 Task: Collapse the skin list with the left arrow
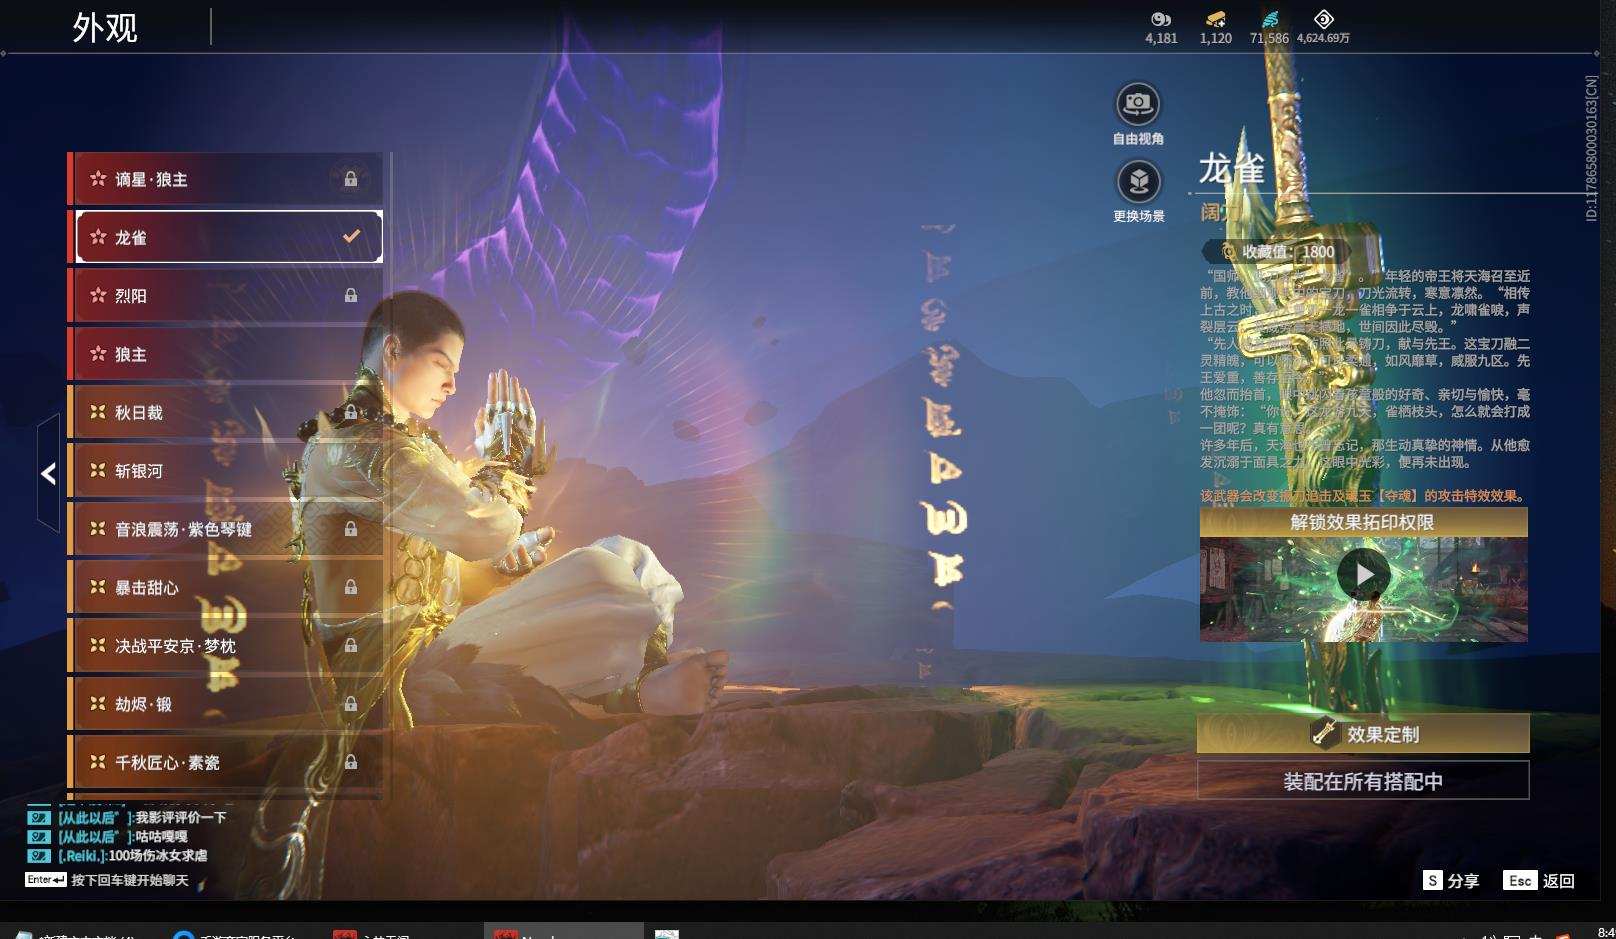pyautogui.click(x=48, y=473)
